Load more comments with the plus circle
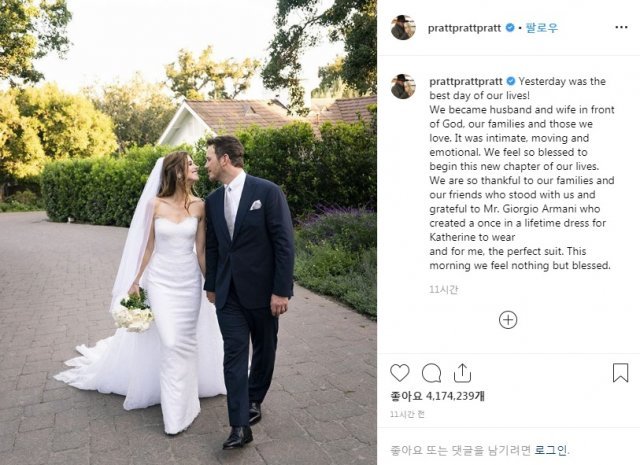Viewport: 640px width, 465px height. pyautogui.click(x=508, y=320)
